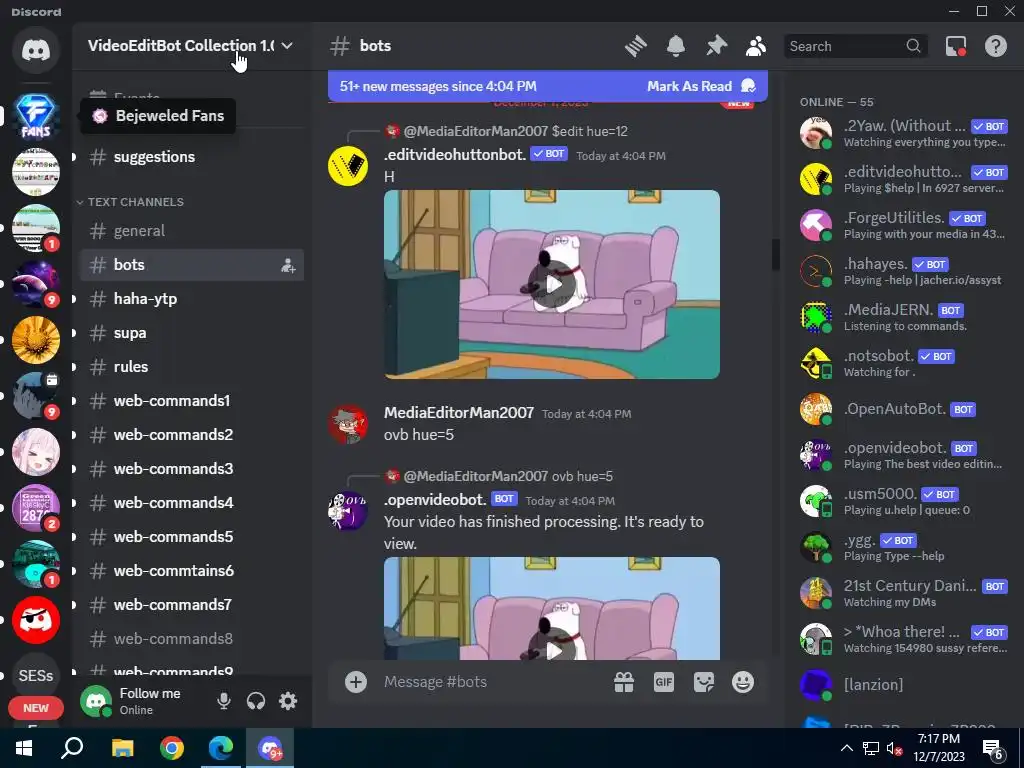This screenshot has width=1024, height=768.
Task: Open the web-commands1 channel
Action: (x=192, y=400)
